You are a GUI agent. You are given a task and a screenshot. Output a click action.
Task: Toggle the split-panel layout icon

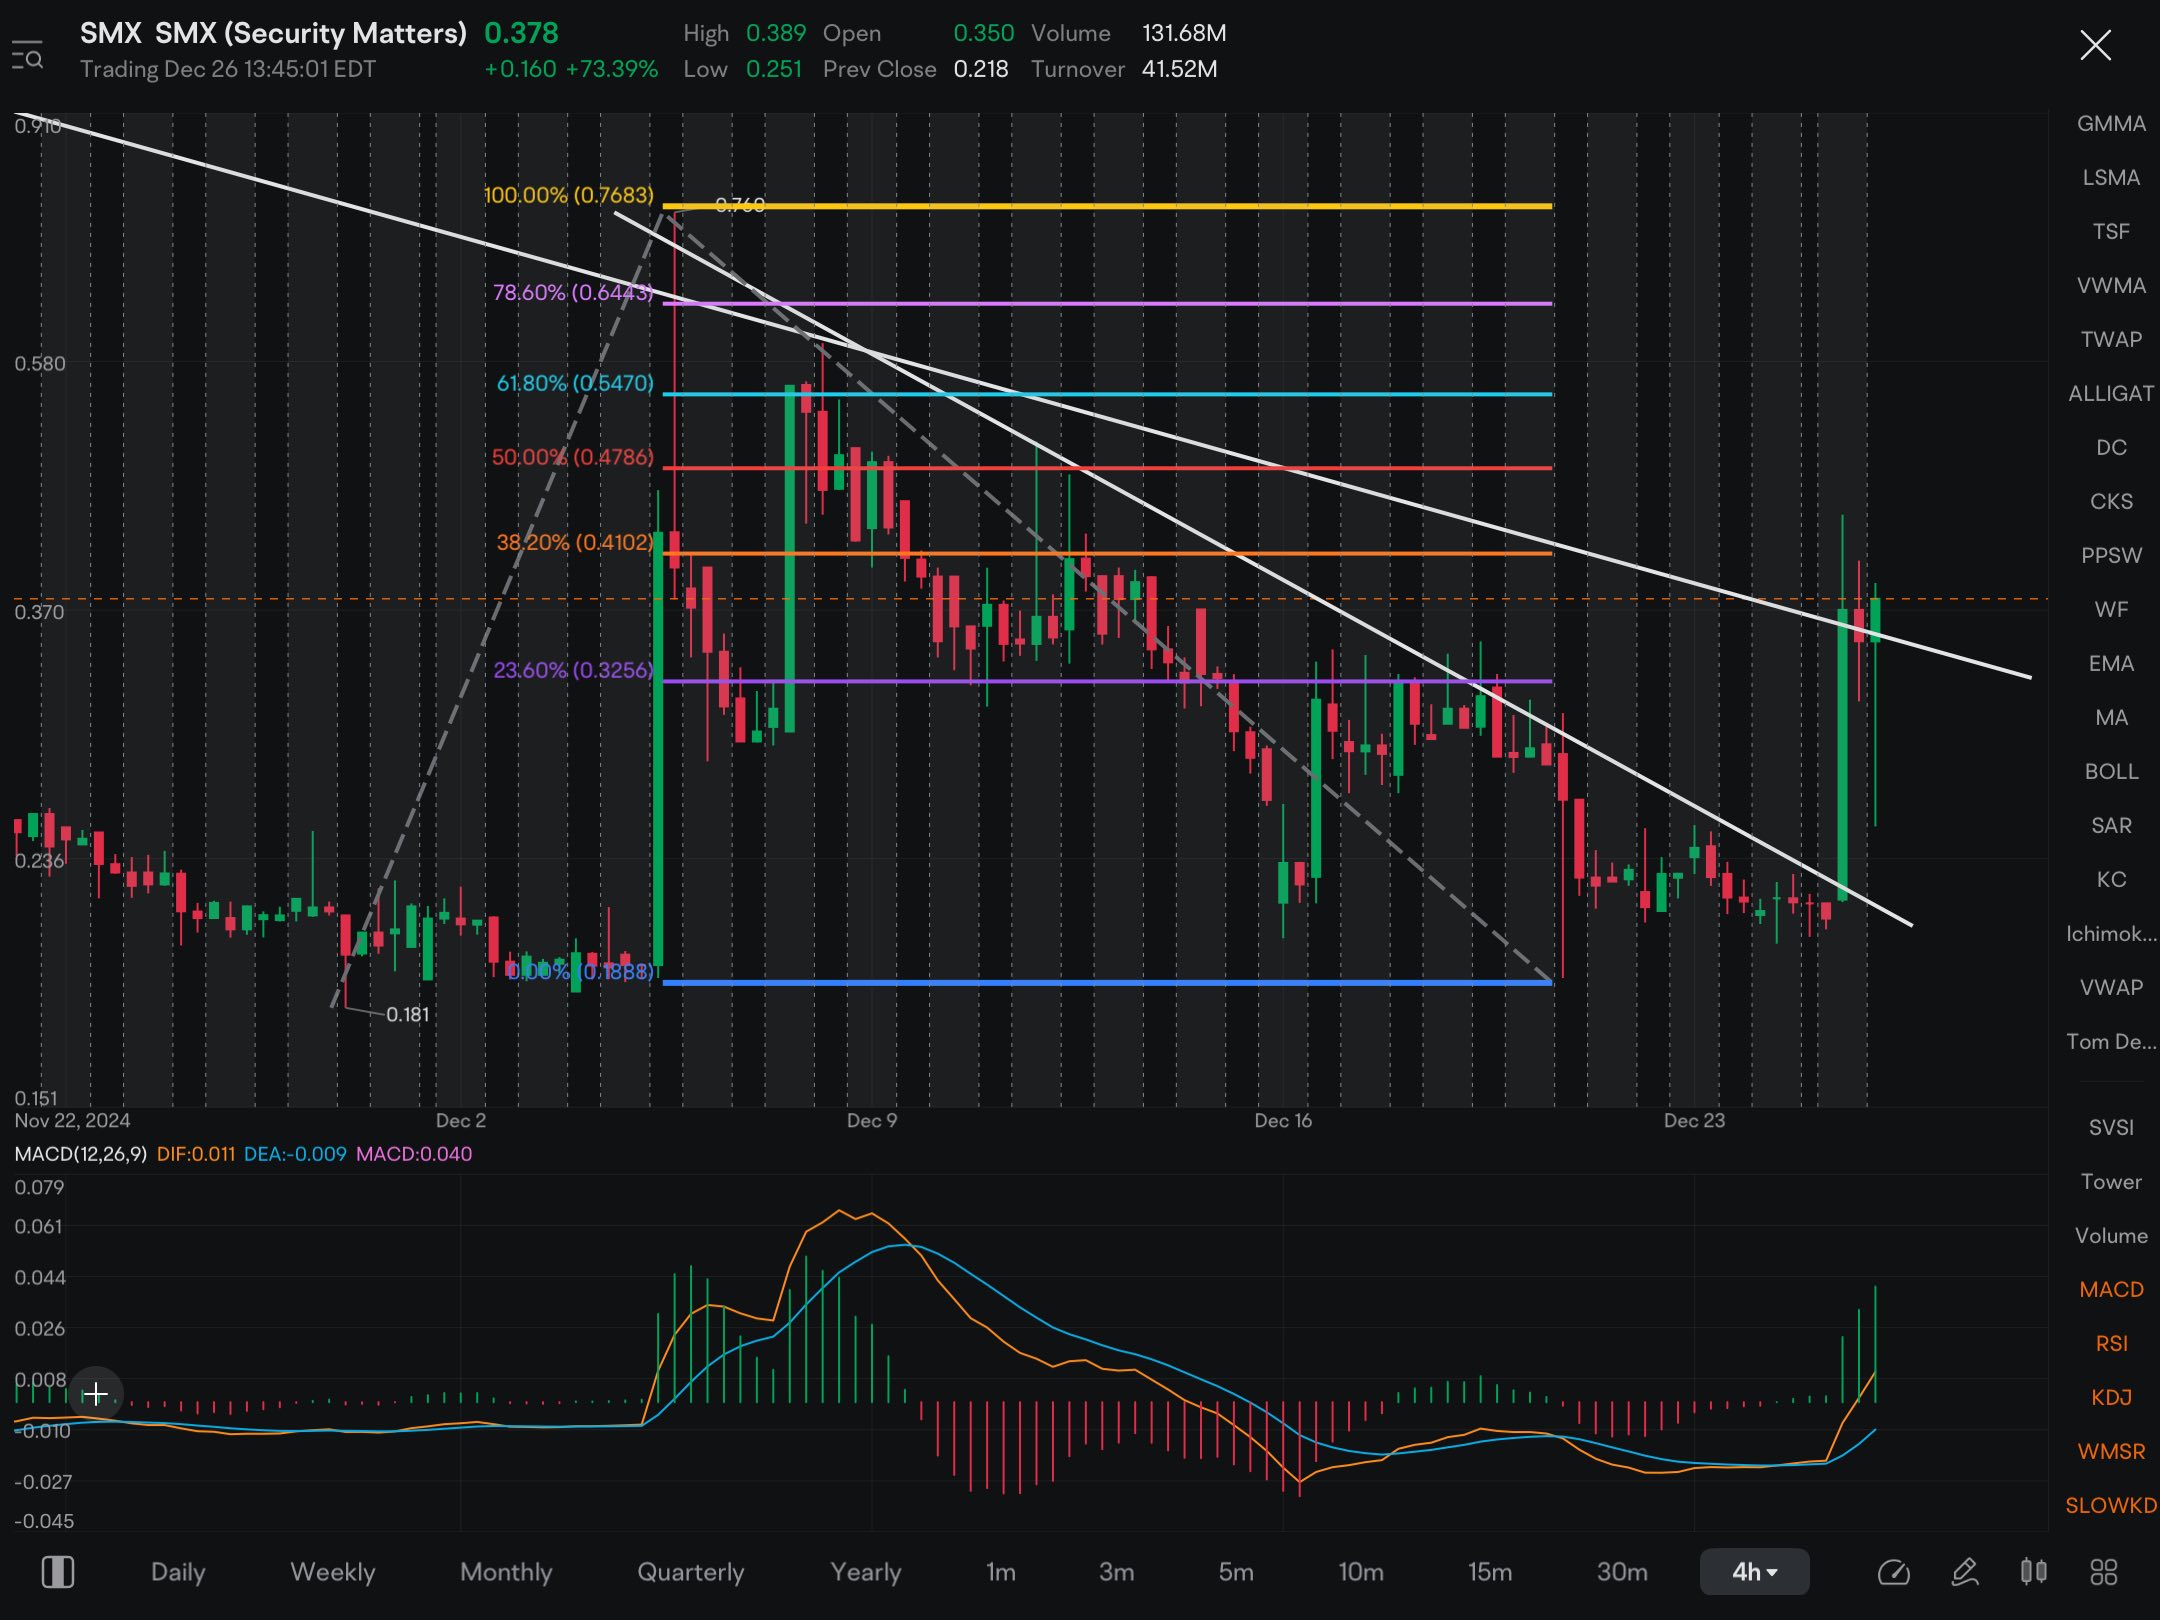[x=58, y=1572]
